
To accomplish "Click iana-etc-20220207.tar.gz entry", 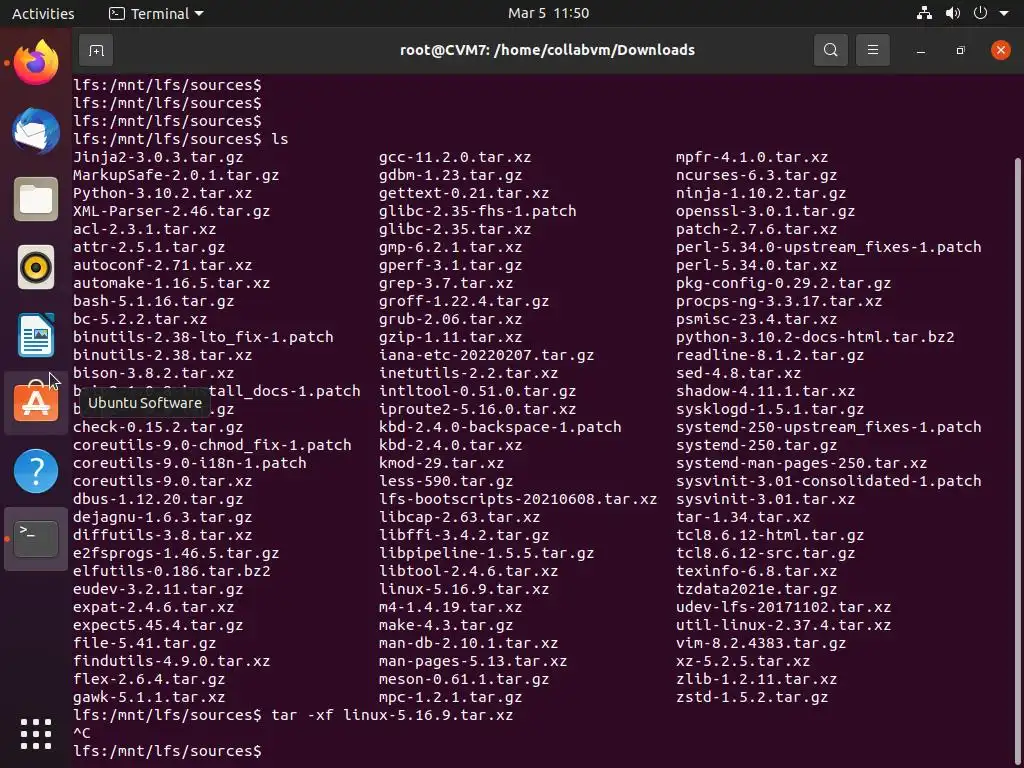I will point(486,355).
